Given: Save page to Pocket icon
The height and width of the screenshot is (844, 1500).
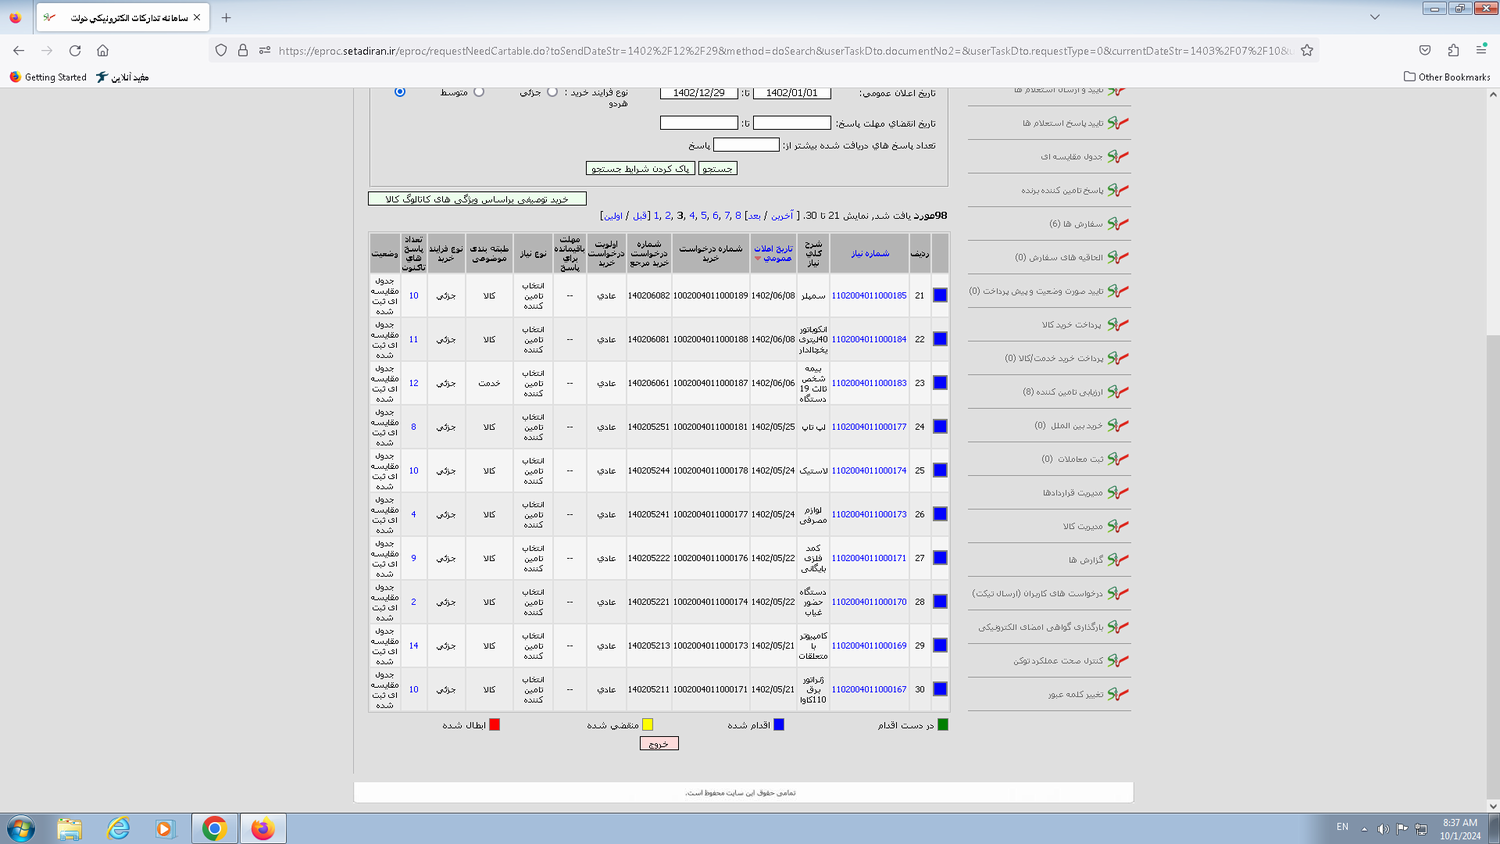Looking at the screenshot, I should point(1425,50).
